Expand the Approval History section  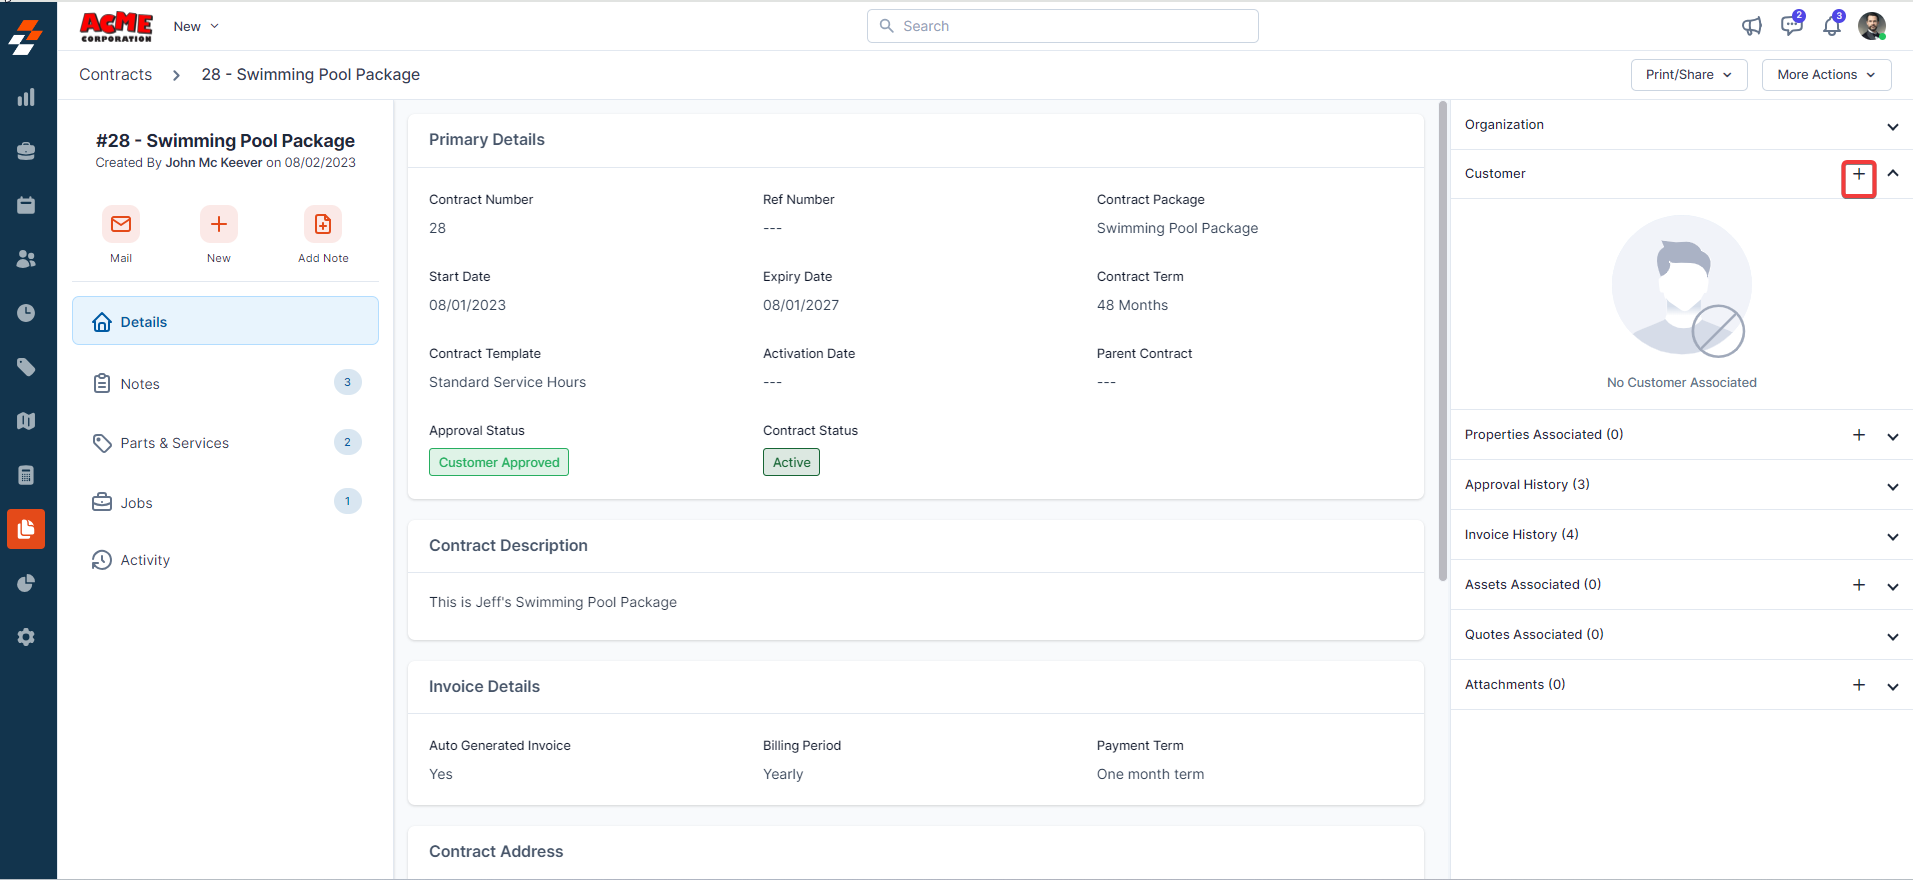pyautogui.click(x=1892, y=486)
